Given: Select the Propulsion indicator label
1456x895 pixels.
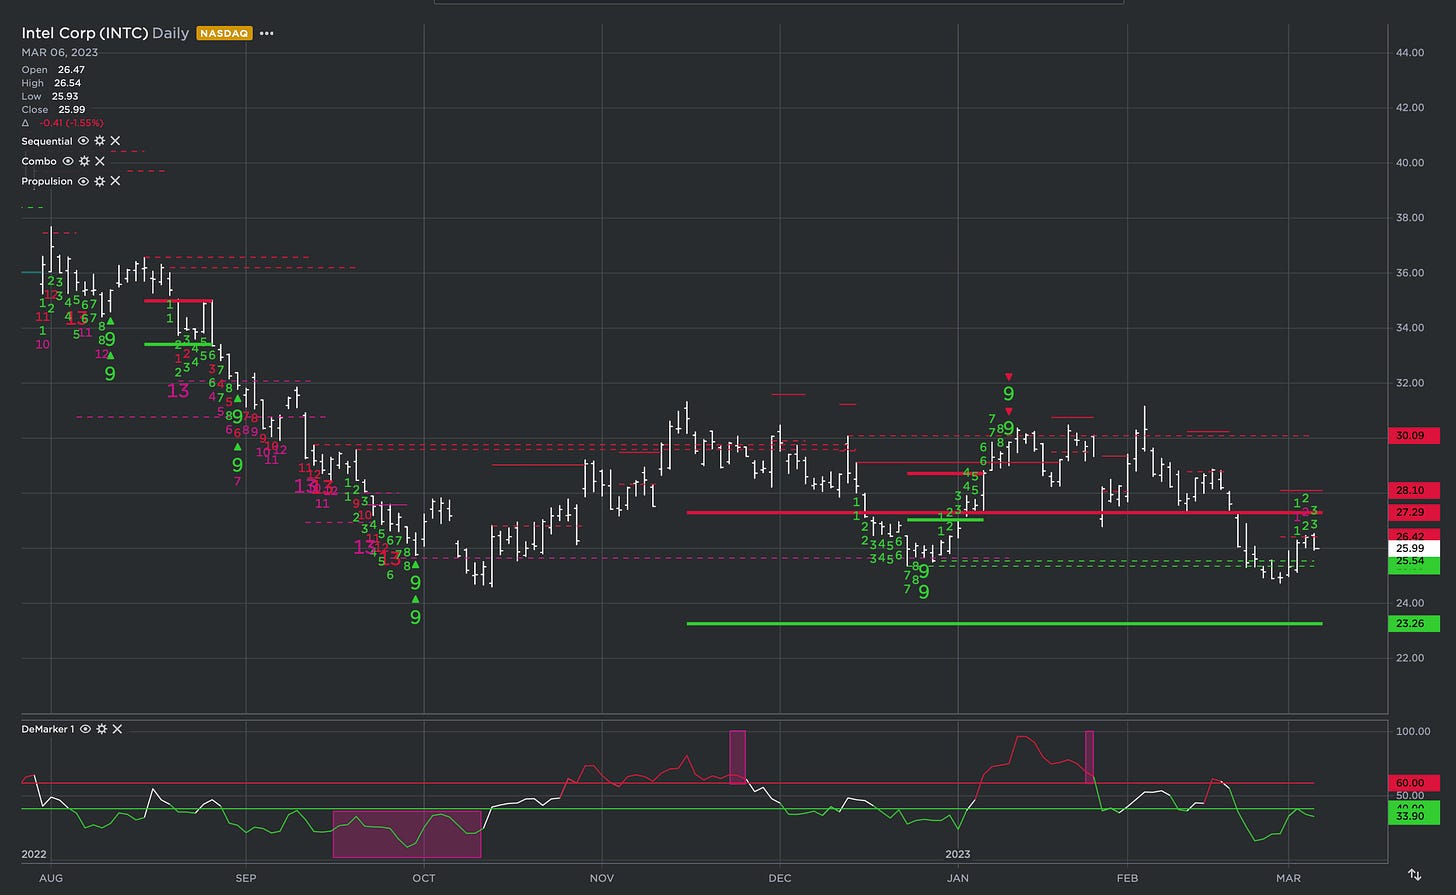Looking at the screenshot, I should coord(47,181).
